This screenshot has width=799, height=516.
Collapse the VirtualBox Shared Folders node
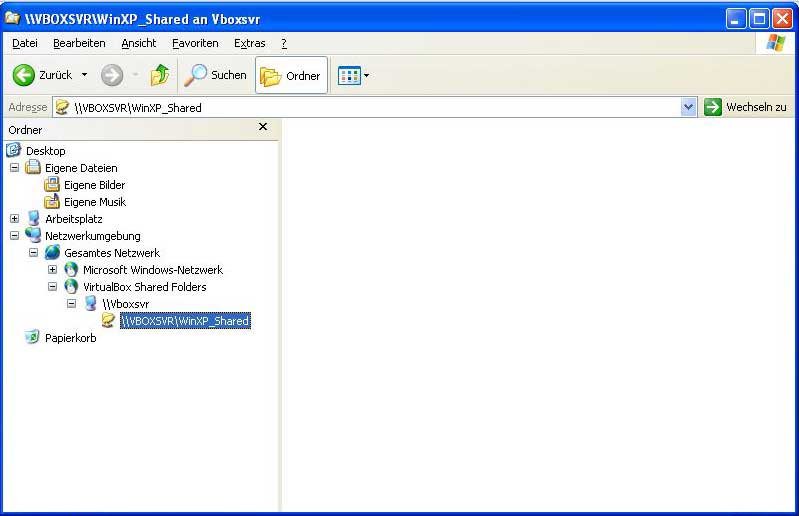point(52,286)
